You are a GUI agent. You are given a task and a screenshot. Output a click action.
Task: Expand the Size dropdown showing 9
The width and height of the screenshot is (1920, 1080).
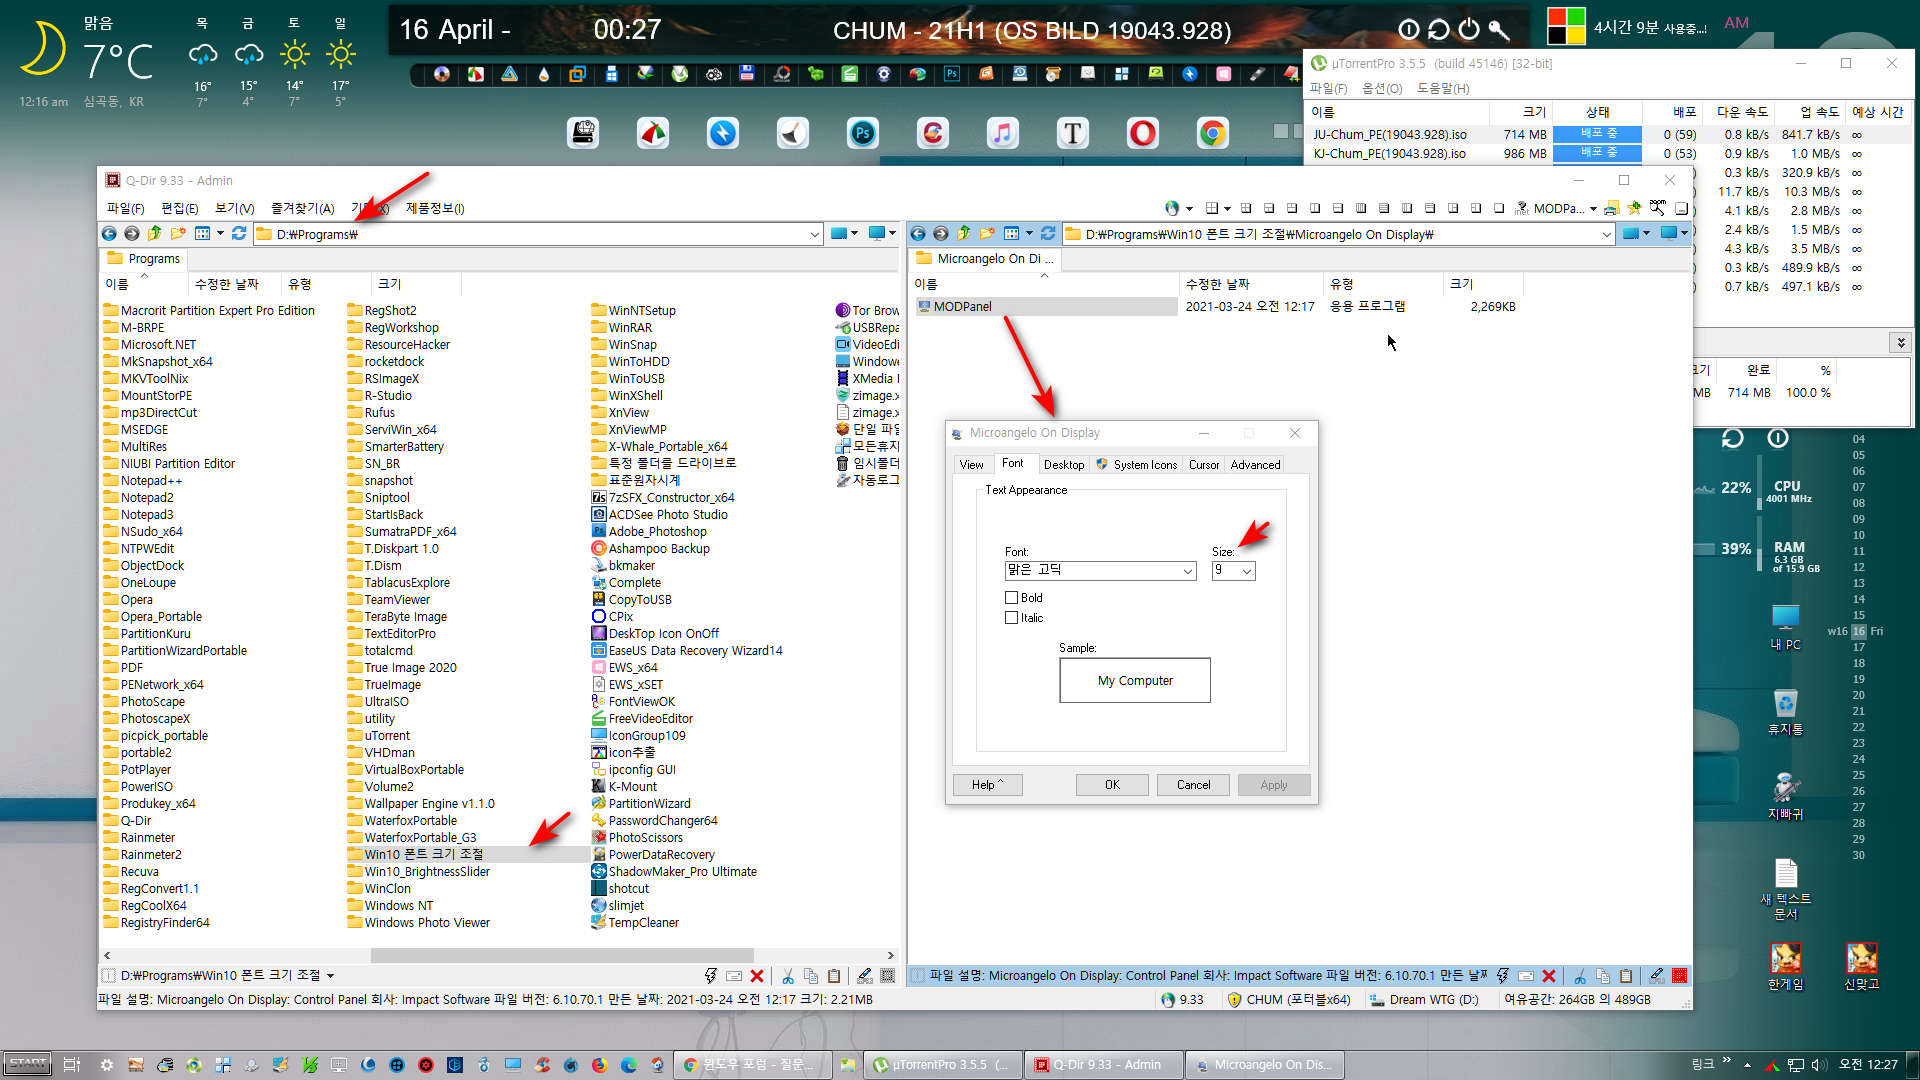[x=1246, y=570]
